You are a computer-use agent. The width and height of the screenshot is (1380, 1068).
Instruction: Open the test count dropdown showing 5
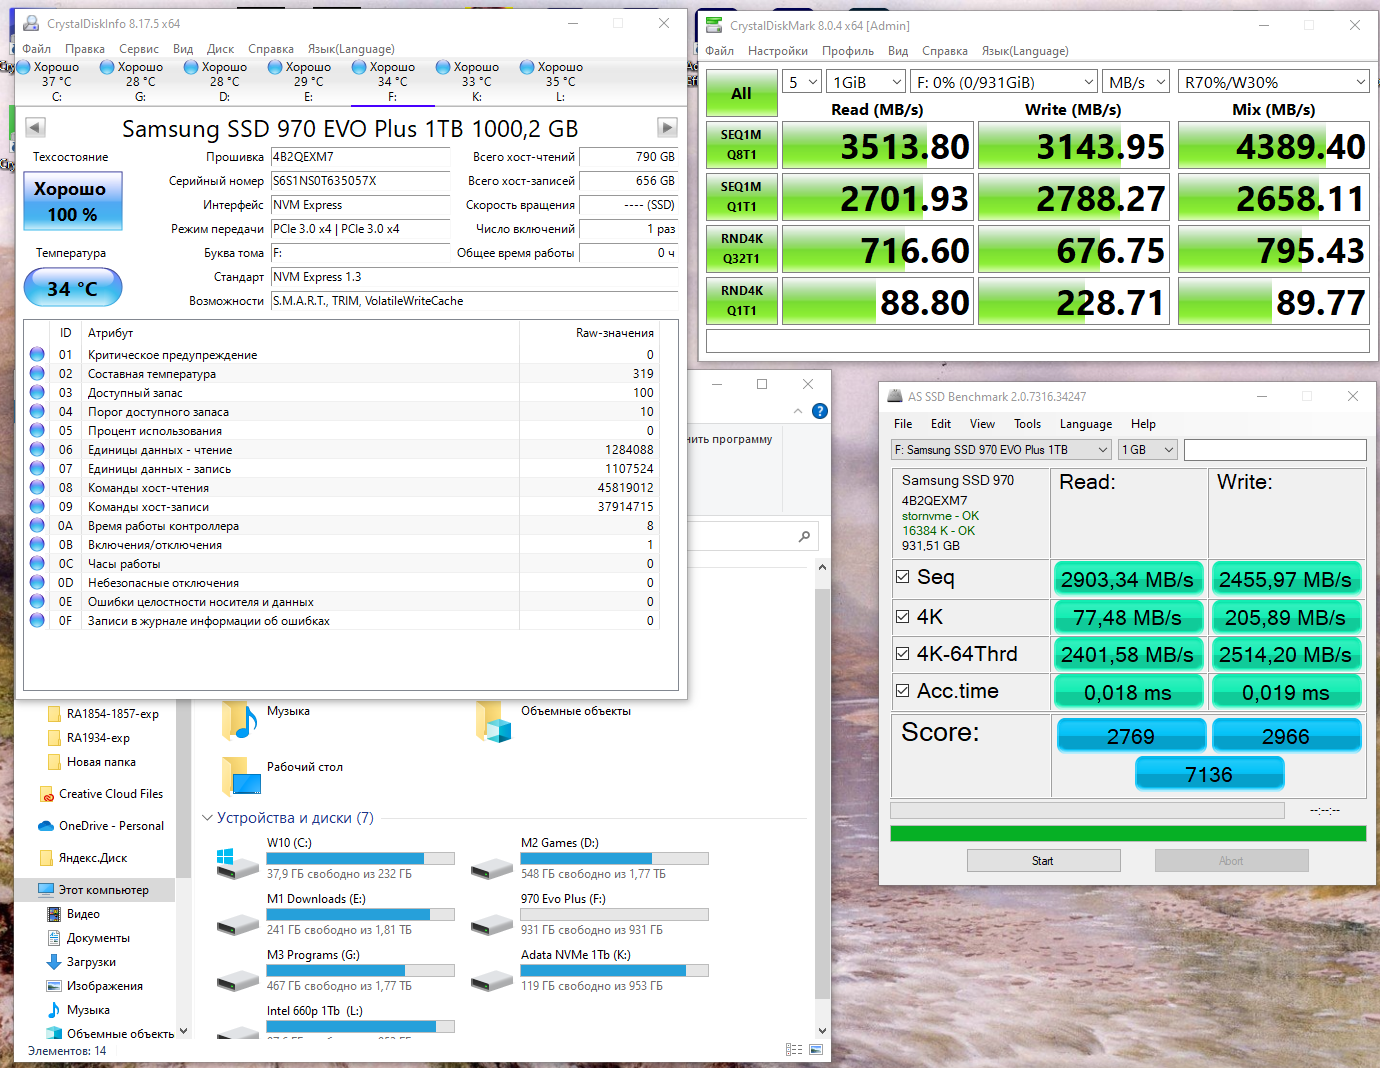click(x=803, y=82)
